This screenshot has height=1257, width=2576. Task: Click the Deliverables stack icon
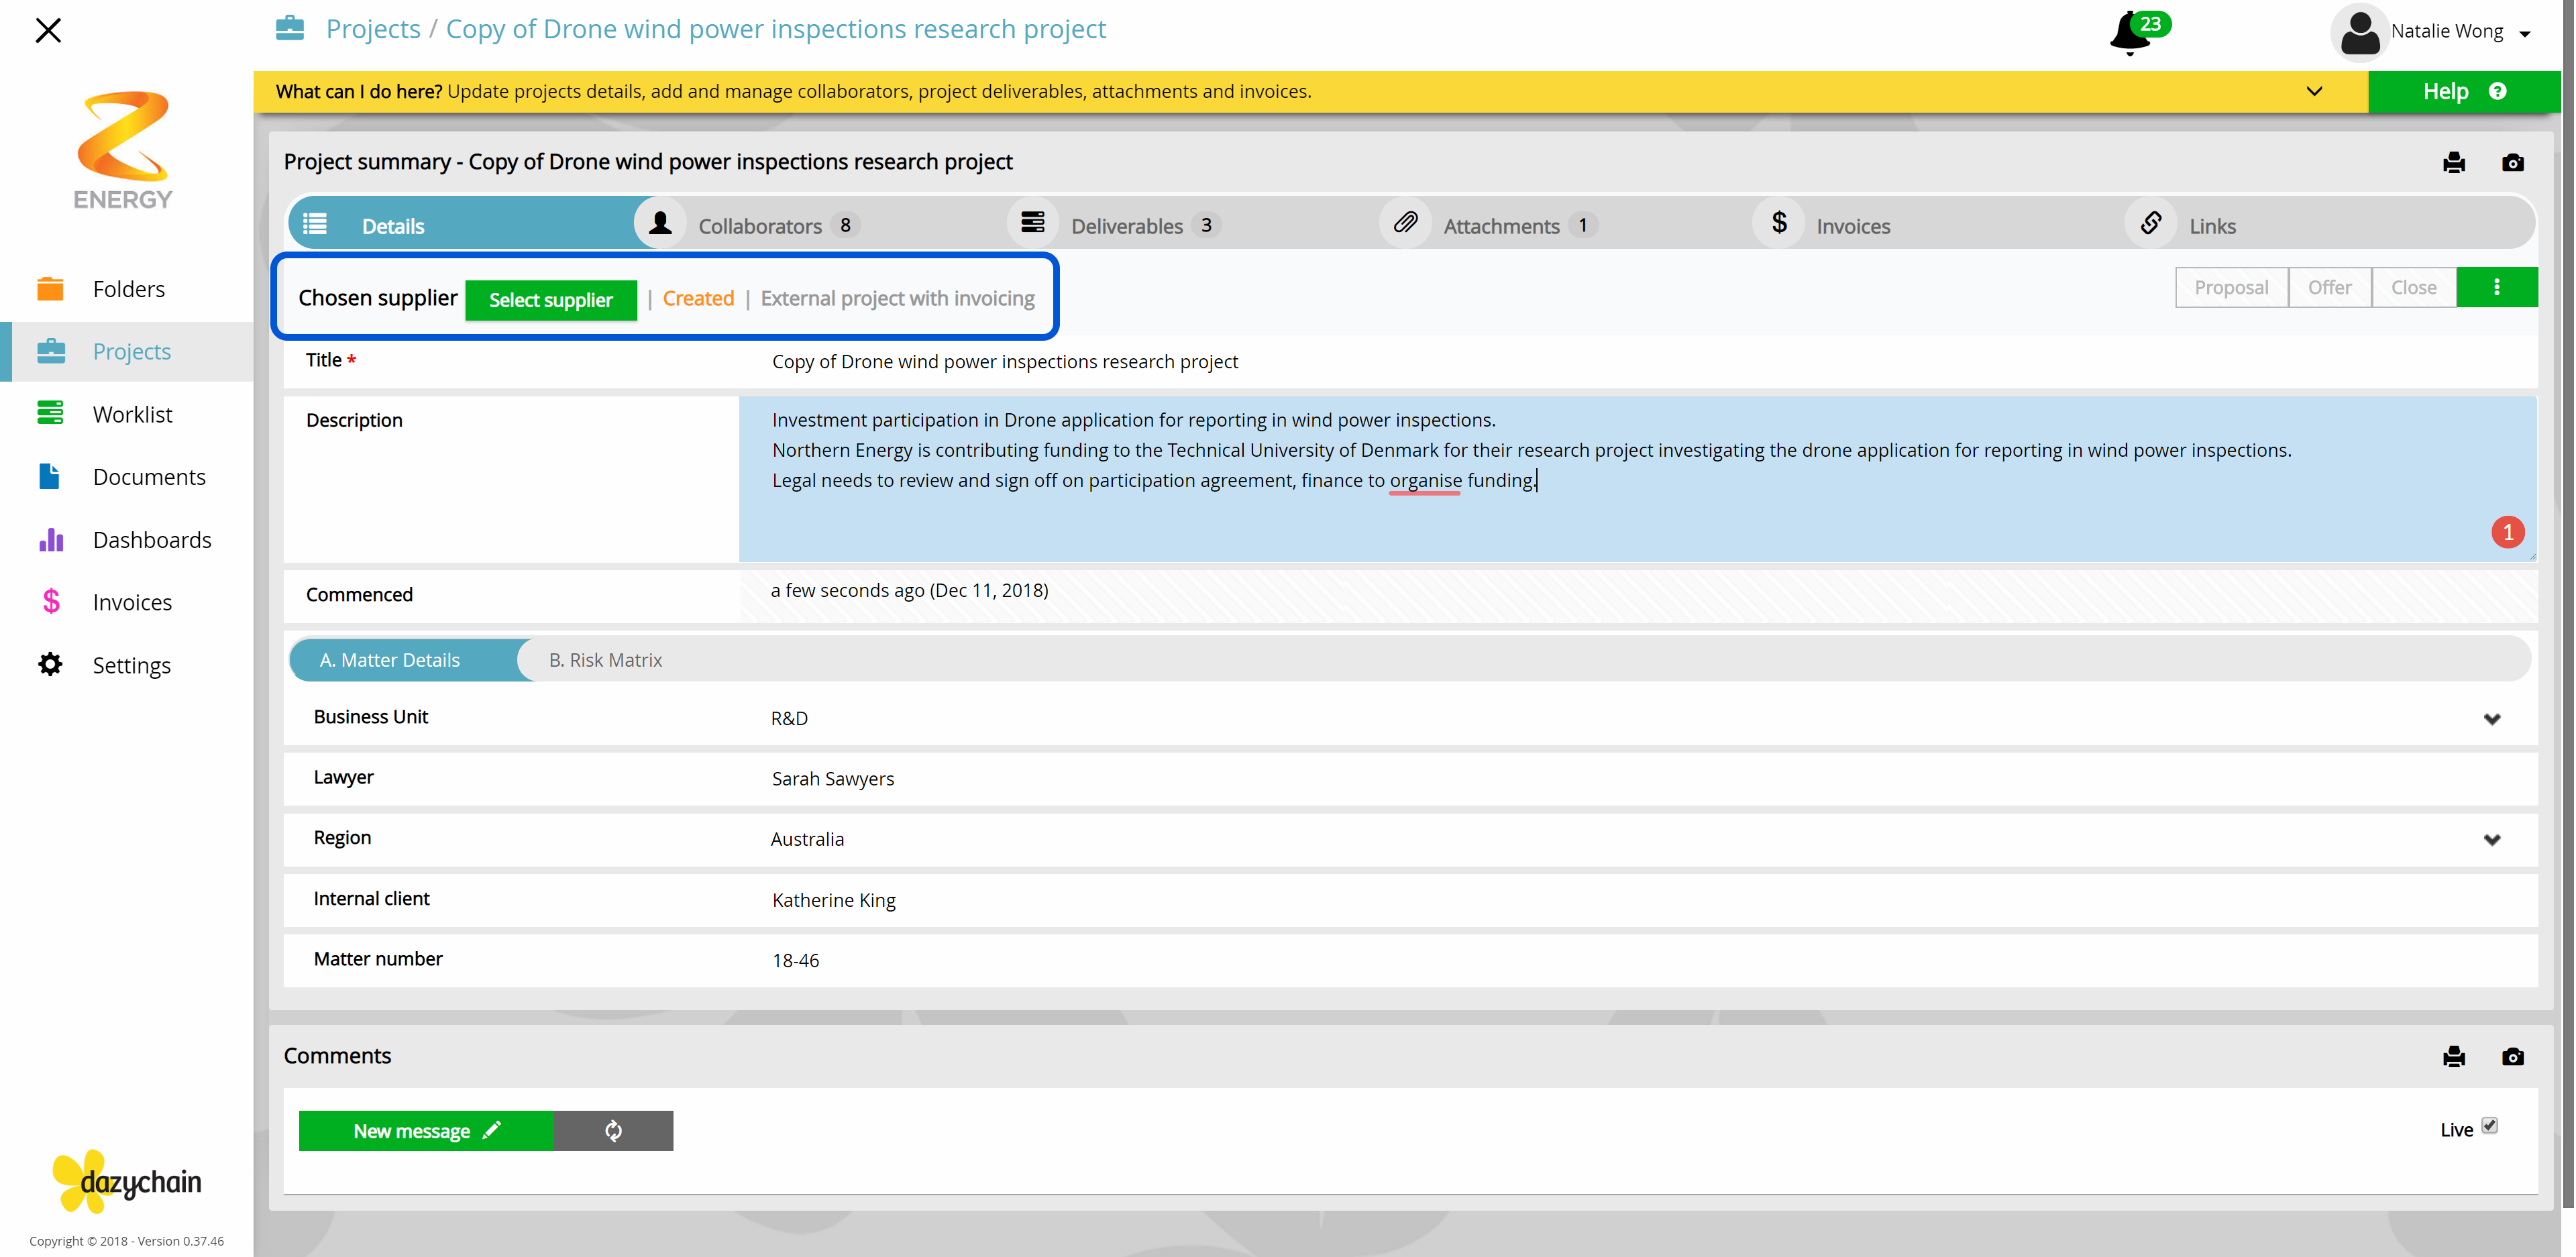pos(1033,222)
